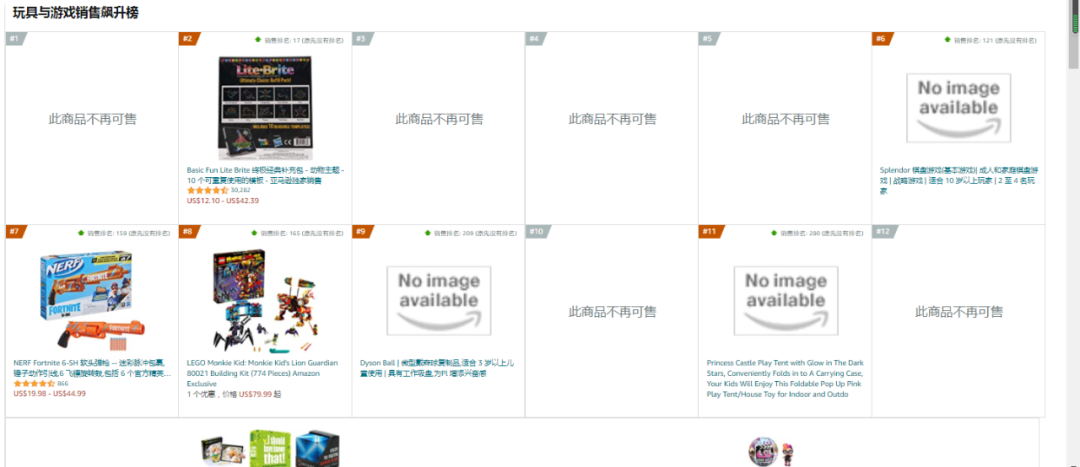The image size is (1080, 467).
Task: Open the NERF Fortnite 6-SH title link
Action: click(x=92, y=368)
